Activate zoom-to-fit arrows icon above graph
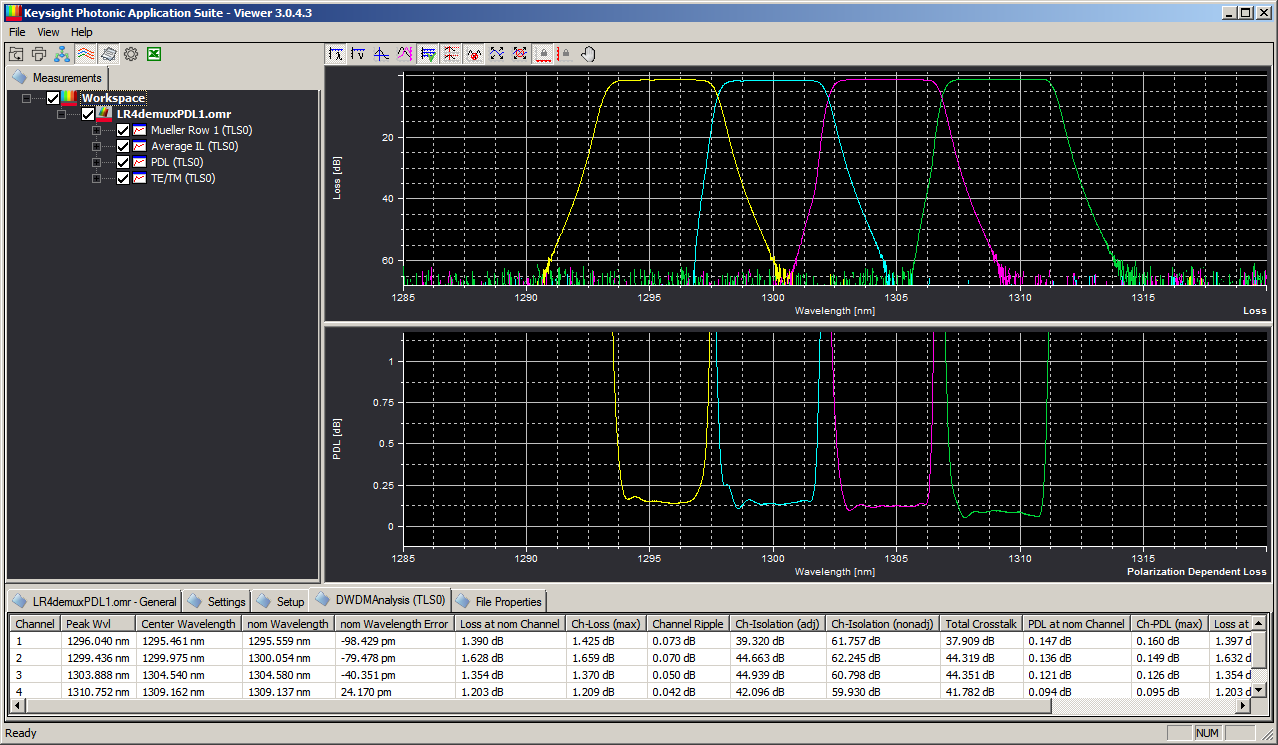 point(496,54)
